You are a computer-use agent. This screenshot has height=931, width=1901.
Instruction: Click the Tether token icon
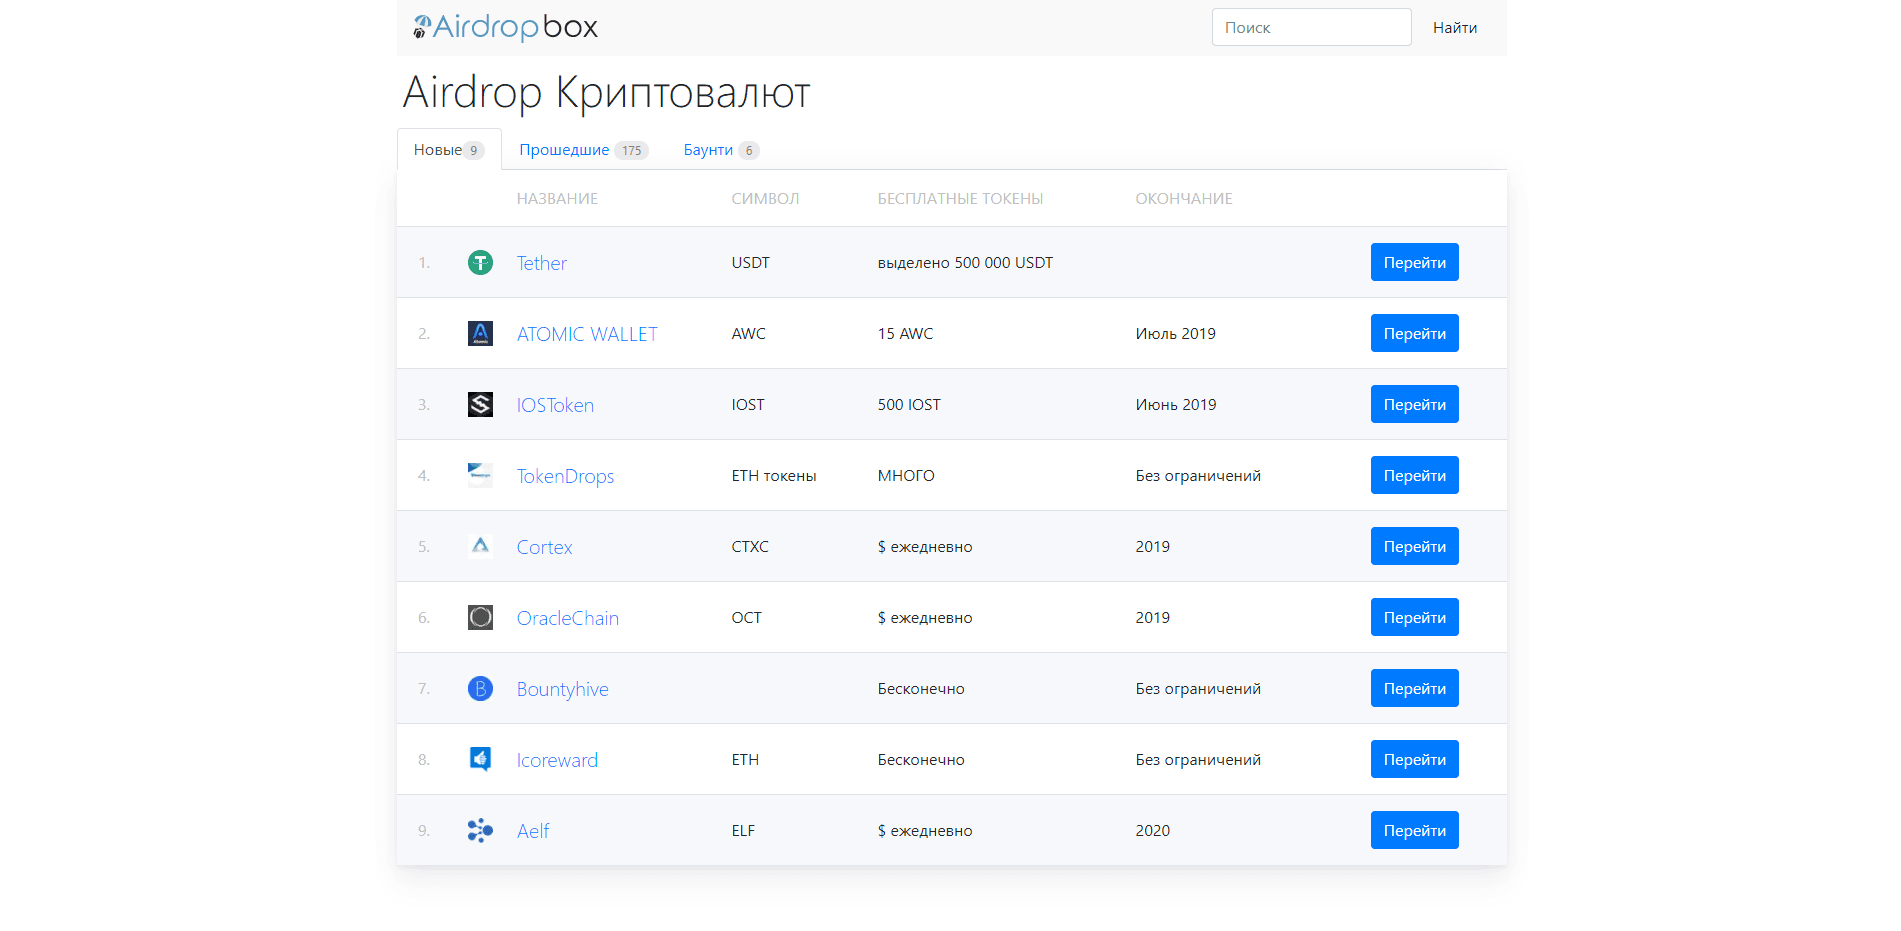pyautogui.click(x=480, y=262)
